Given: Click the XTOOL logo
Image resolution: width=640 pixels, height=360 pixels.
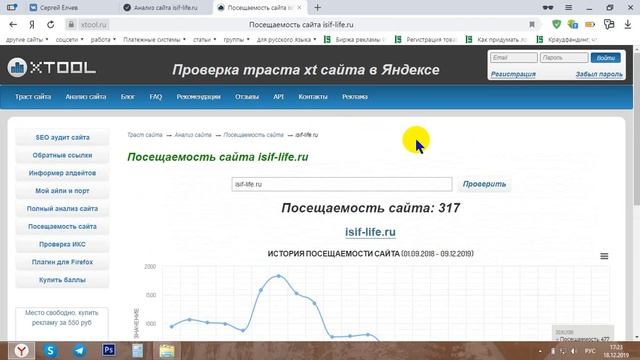Looking at the screenshot, I should click(x=52, y=67).
